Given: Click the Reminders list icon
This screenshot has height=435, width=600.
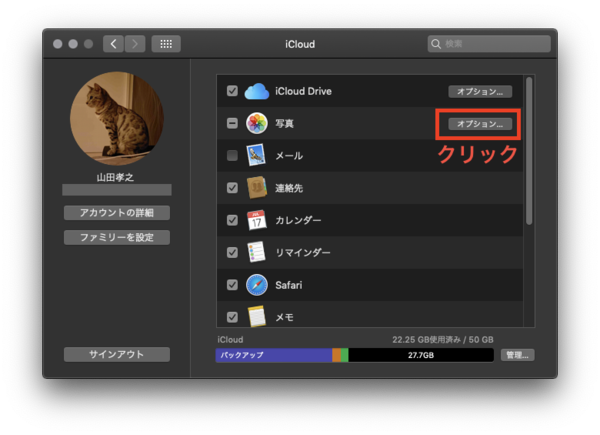Looking at the screenshot, I should click(257, 252).
